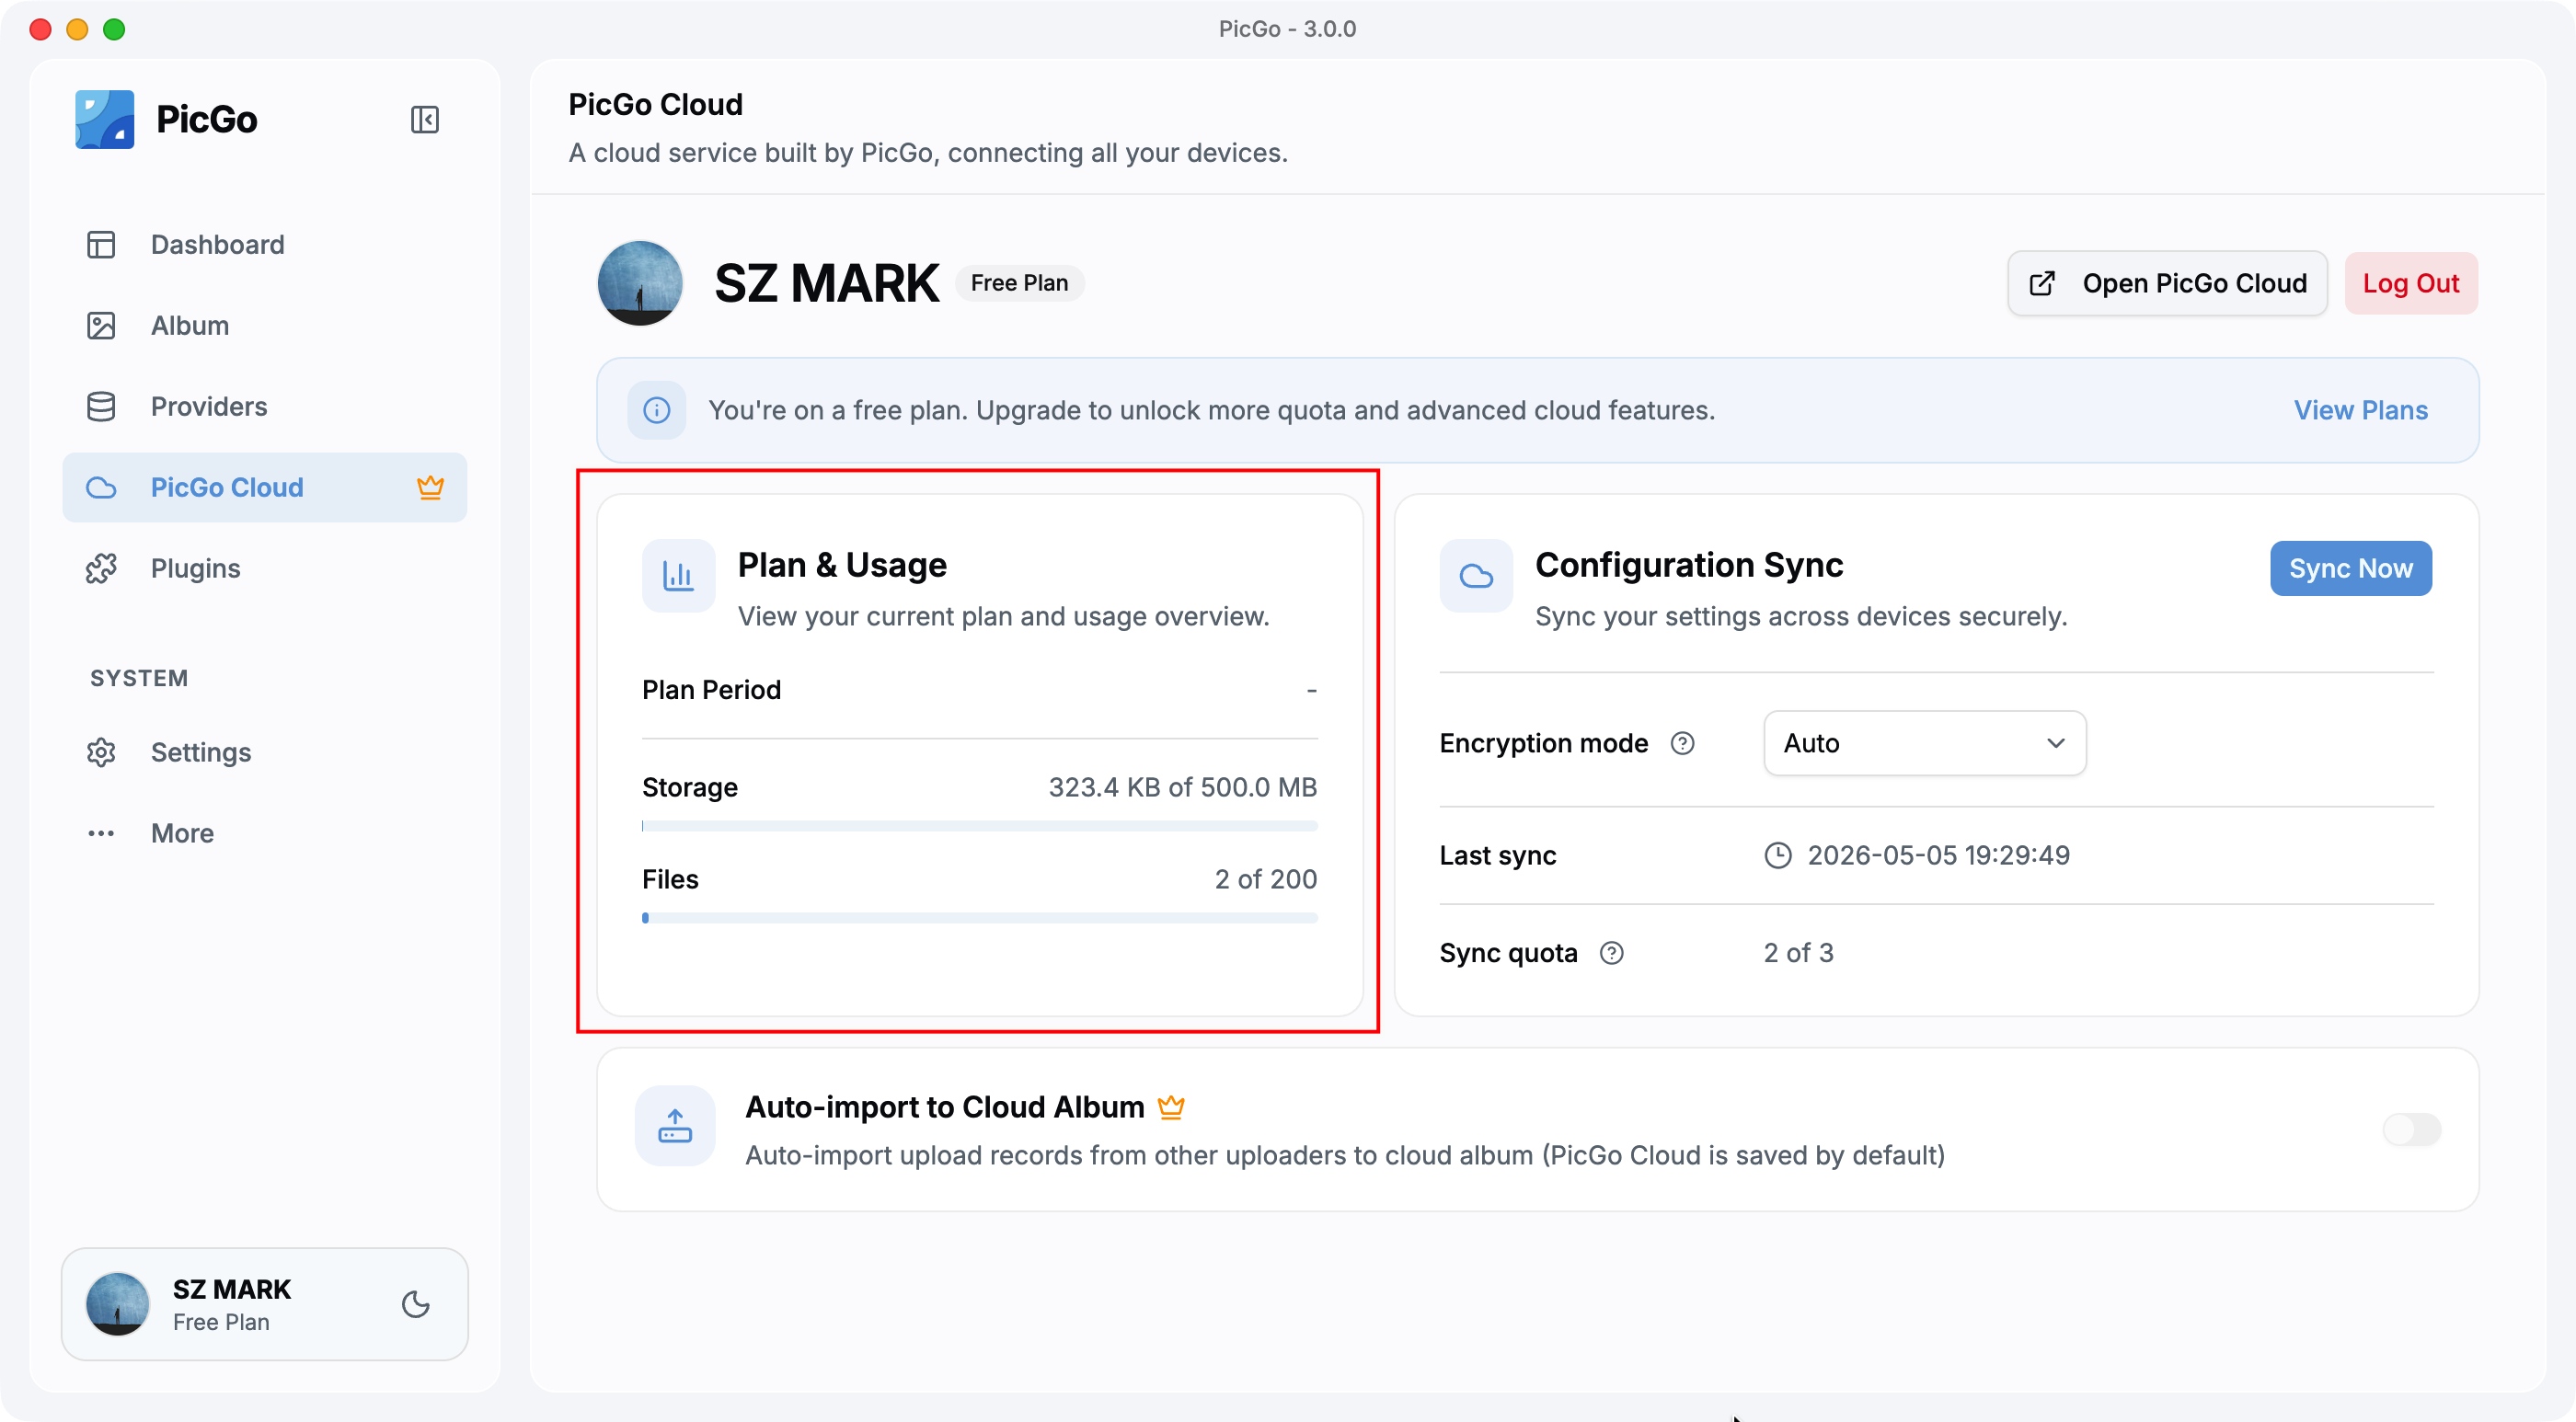Click the crown icon beside PicGo Cloud
2576x1422 pixels.
pyautogui.click(x=430, y=487)
